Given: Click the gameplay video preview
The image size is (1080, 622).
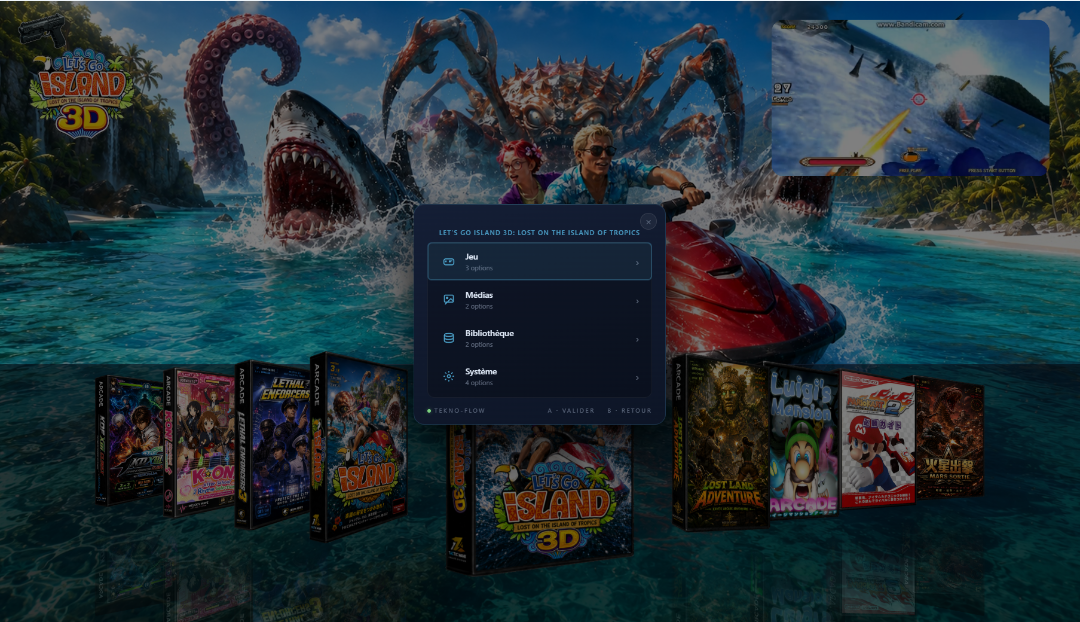Looking at the screenshot, I should coord(910,97).
